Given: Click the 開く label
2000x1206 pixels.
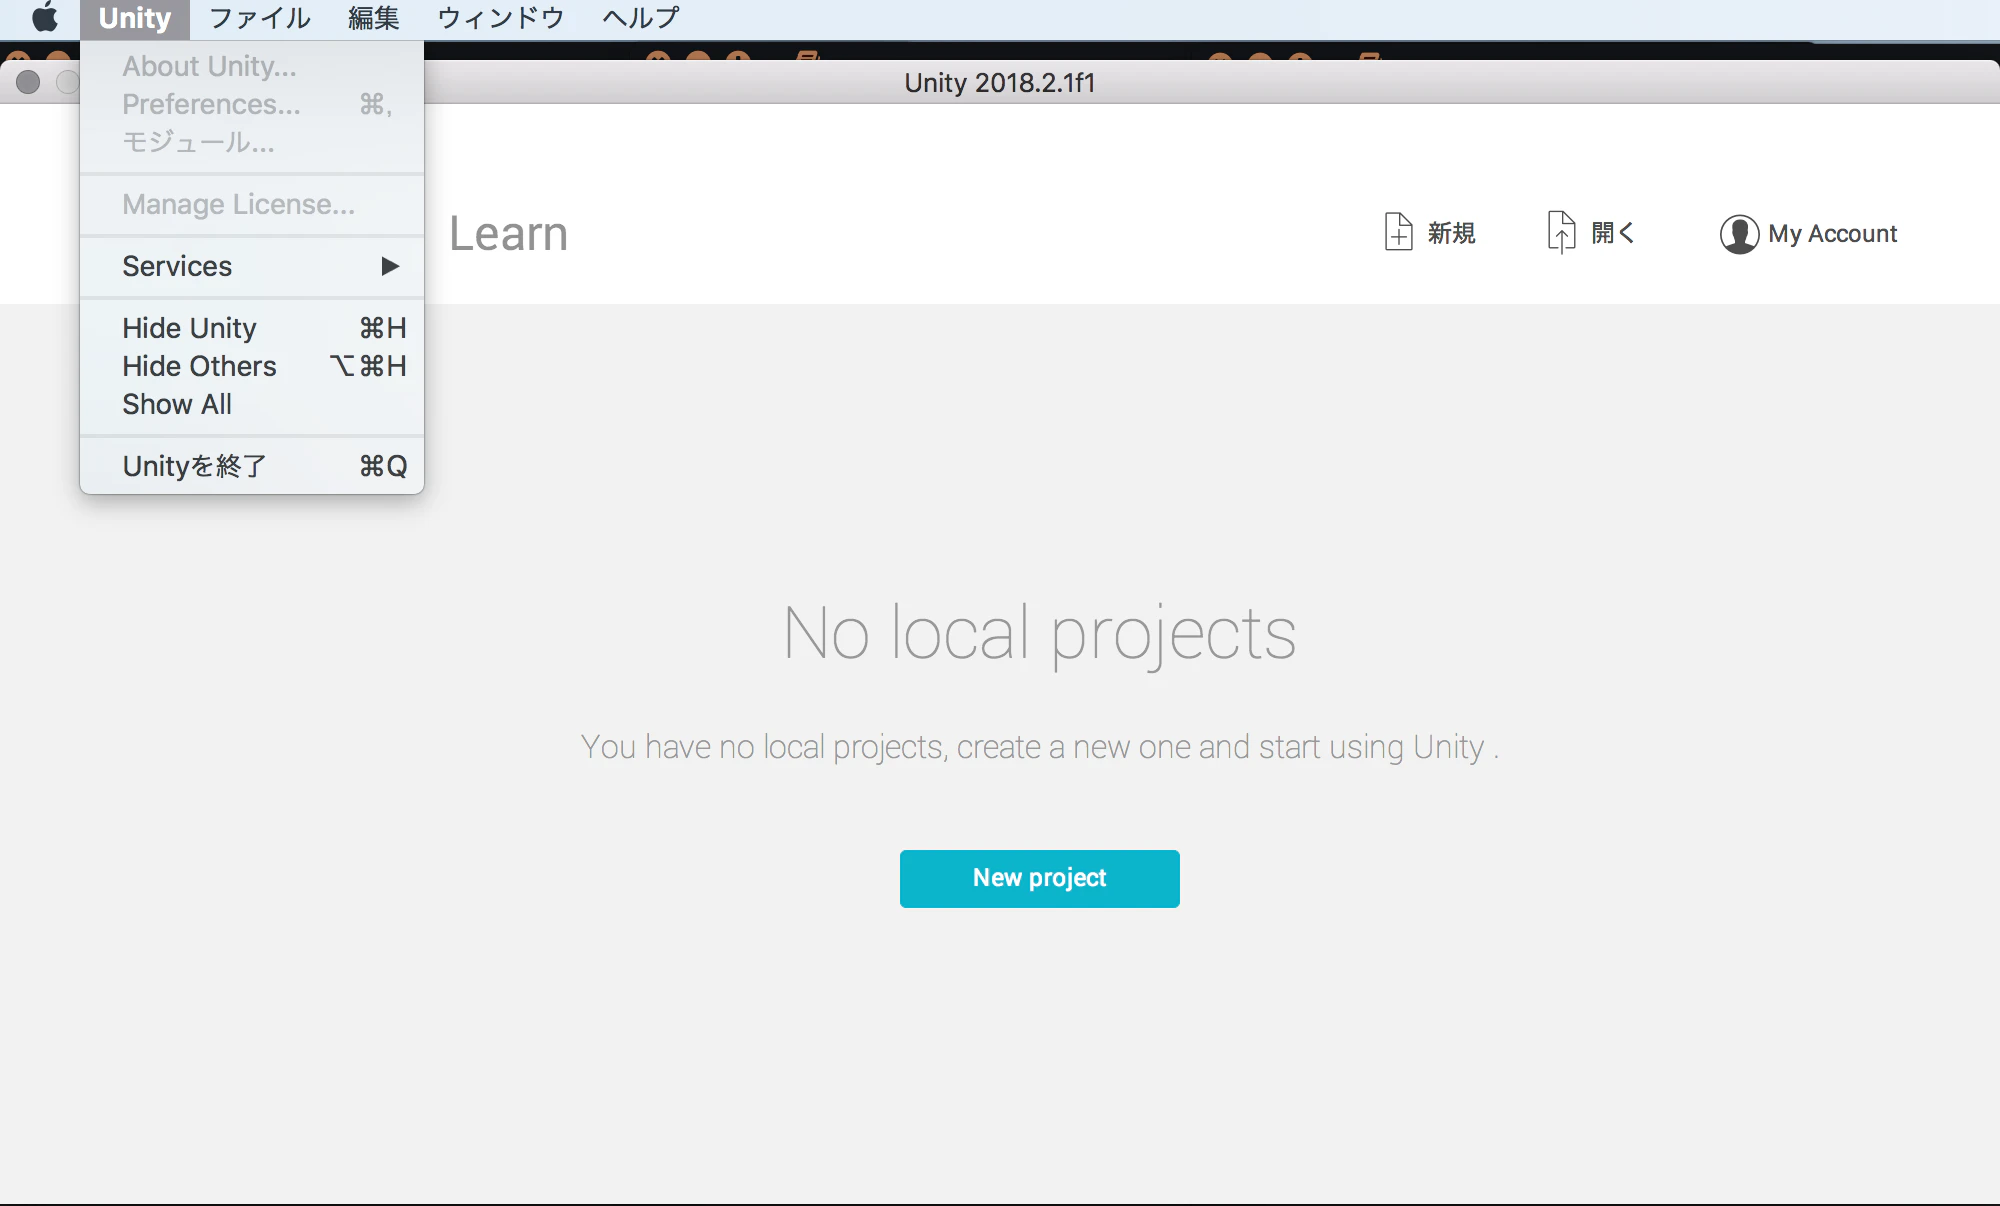Looking at the screenshot, I should click(1612, 233).
